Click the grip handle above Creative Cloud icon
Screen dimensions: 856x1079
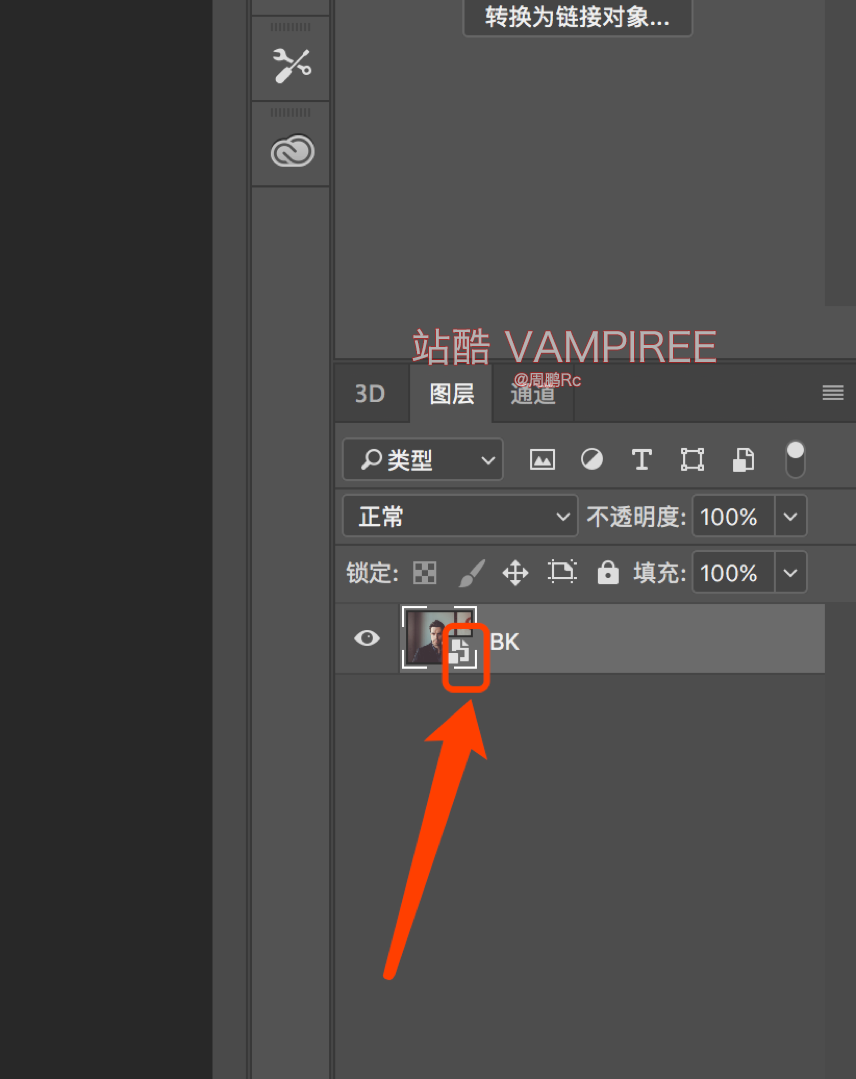pyautogui.click(x=290, y=112)
